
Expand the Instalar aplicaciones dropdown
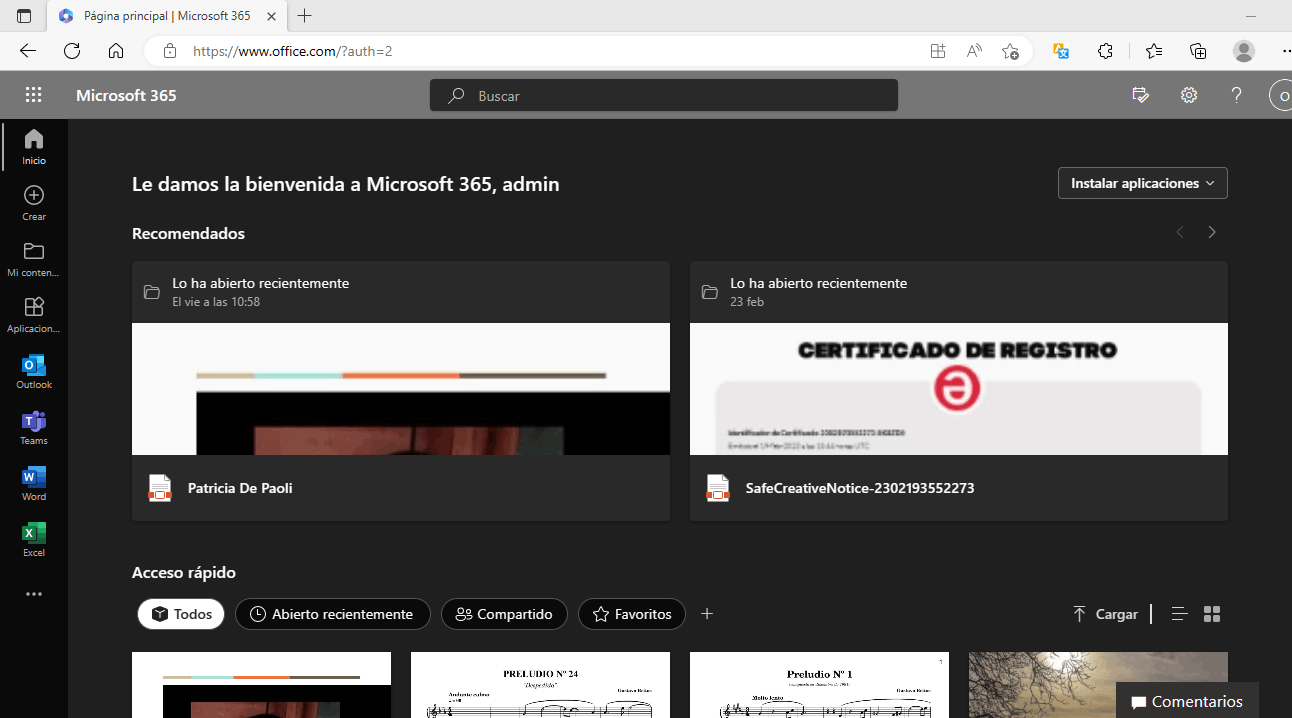click(1143, 183)
